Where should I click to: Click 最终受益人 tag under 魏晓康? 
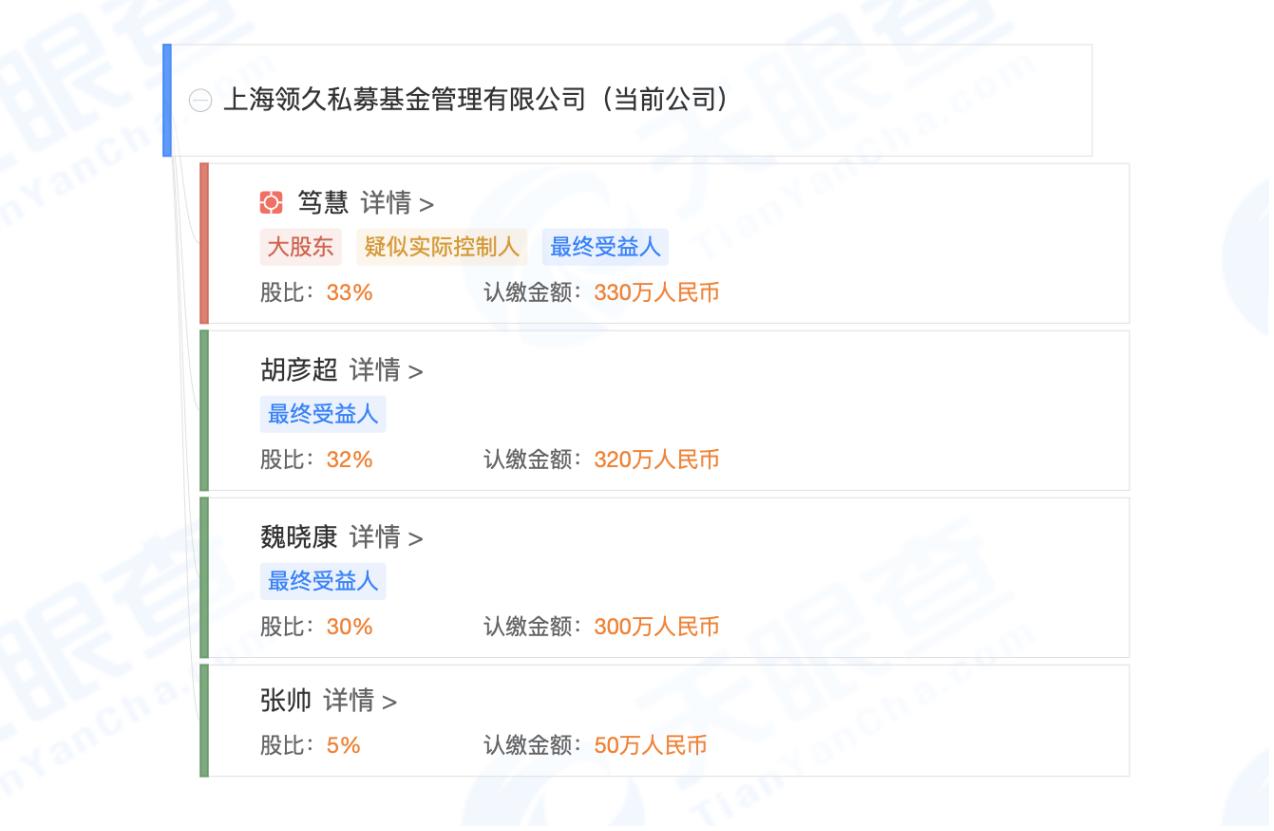pyautogui.click(x=323, y=580)
